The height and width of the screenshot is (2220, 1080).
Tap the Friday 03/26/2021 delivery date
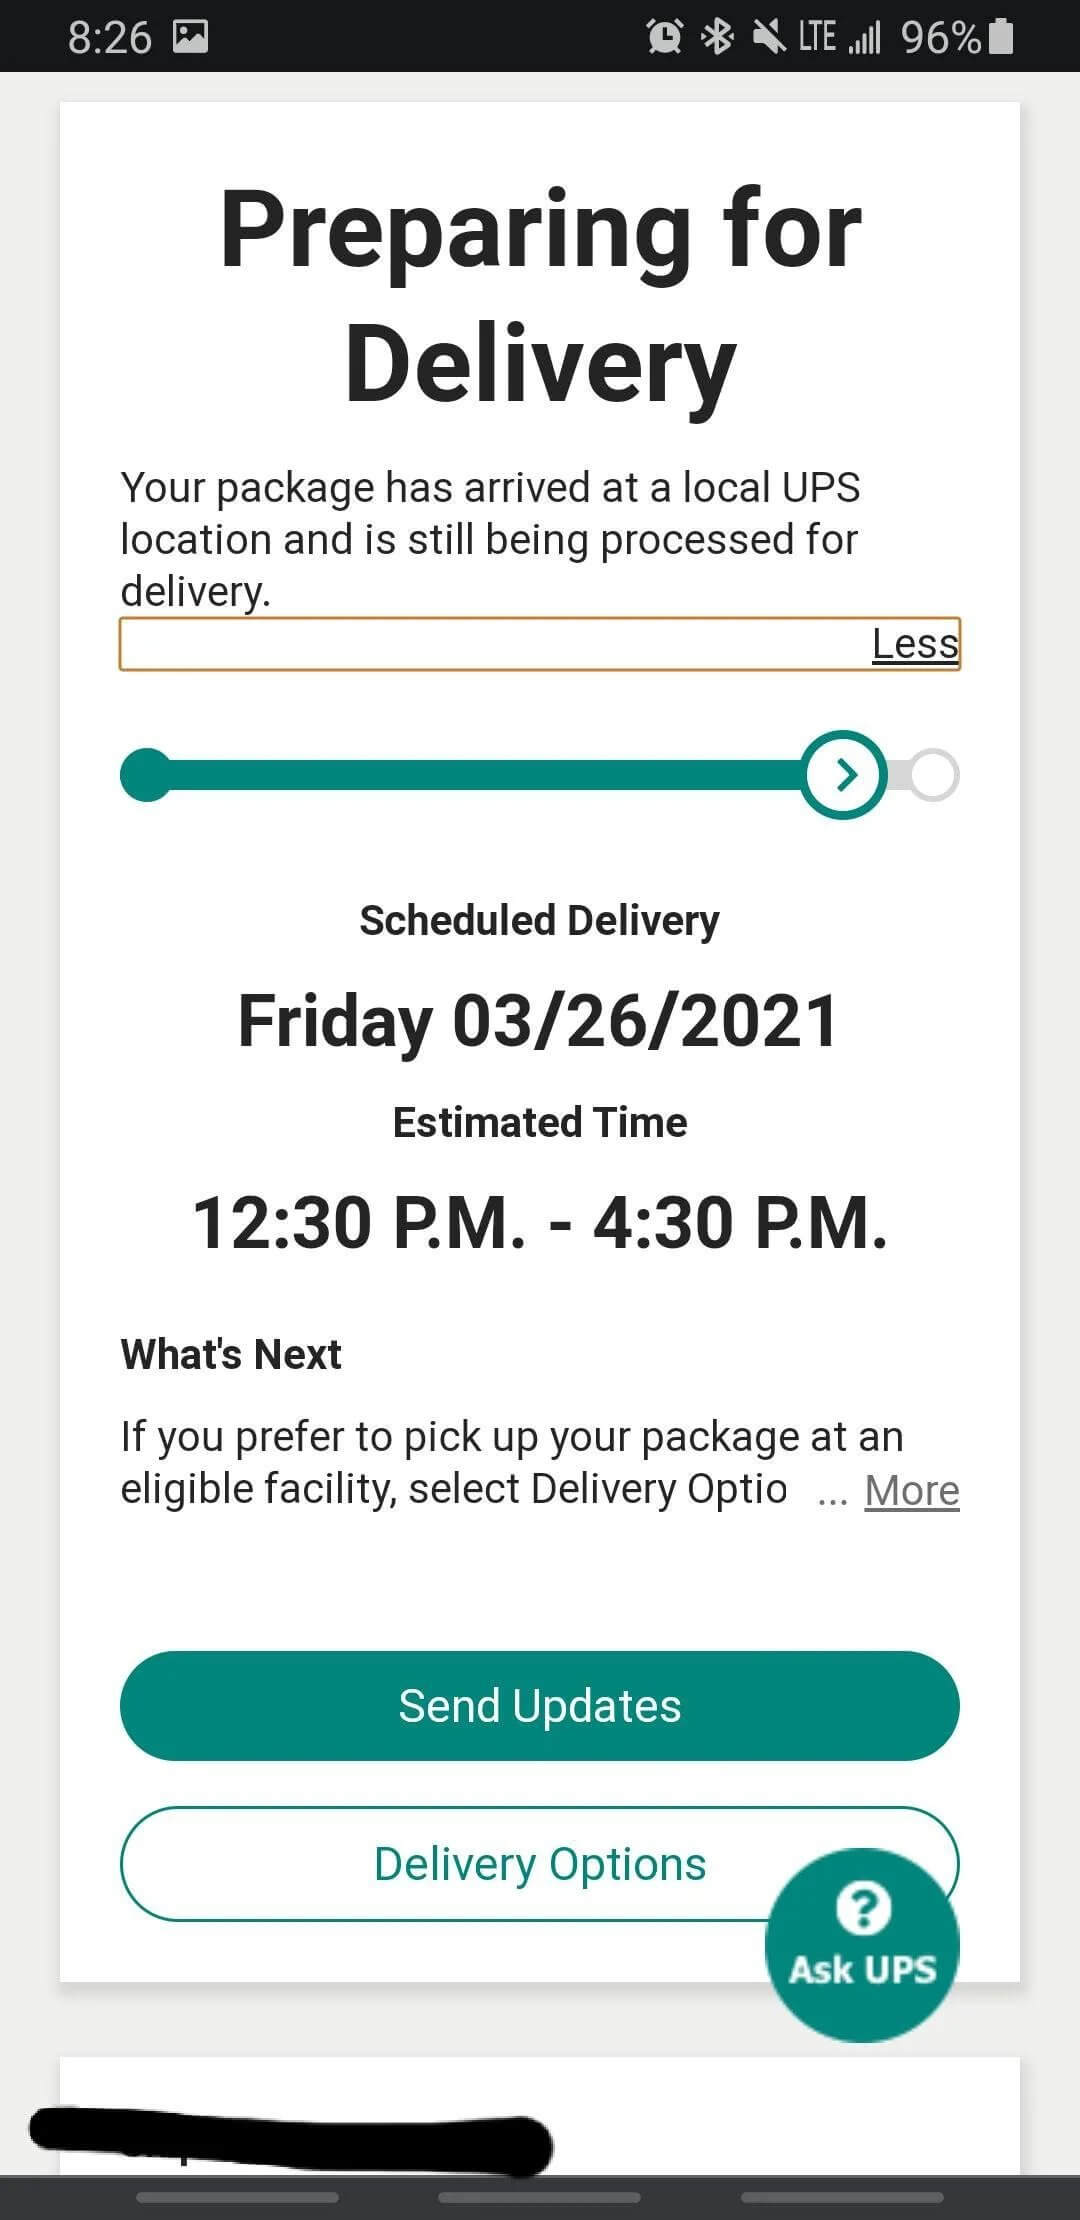click(x=539, y=1021)
